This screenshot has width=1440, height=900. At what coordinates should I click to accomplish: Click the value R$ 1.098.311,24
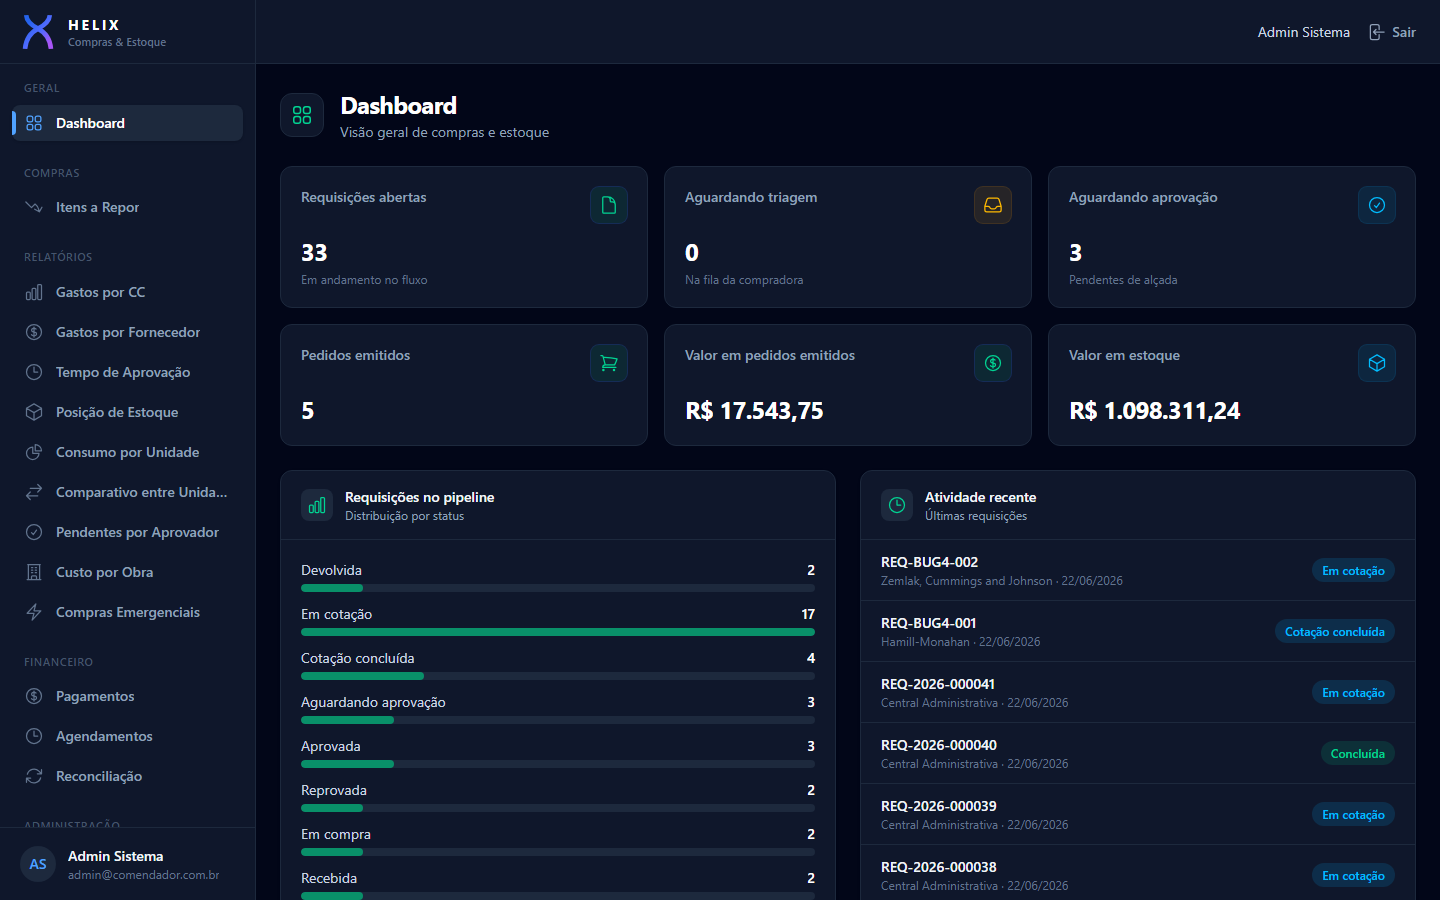[x=1154, y=411]
